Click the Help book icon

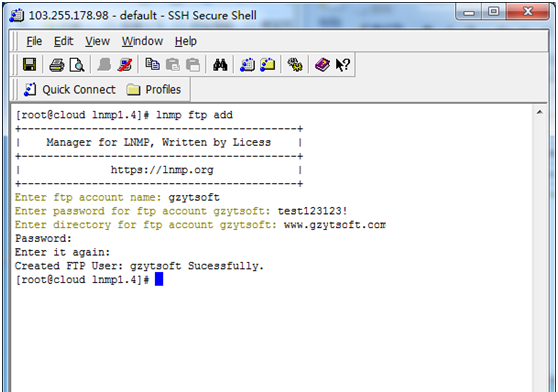(x=322, y=65)
